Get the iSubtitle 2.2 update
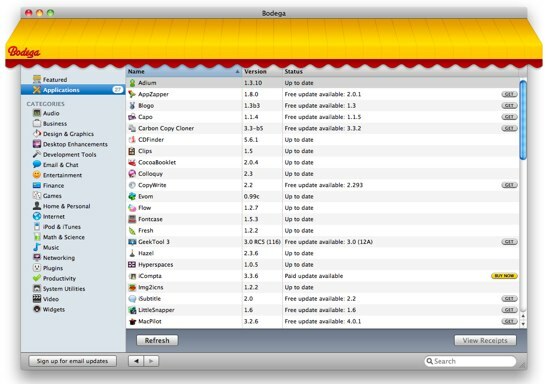Viewport: 550px width, 384px height. coord(509,298)
